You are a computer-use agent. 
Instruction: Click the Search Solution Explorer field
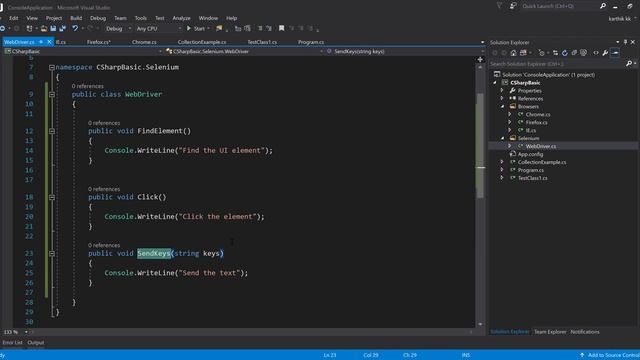point(557,64)
